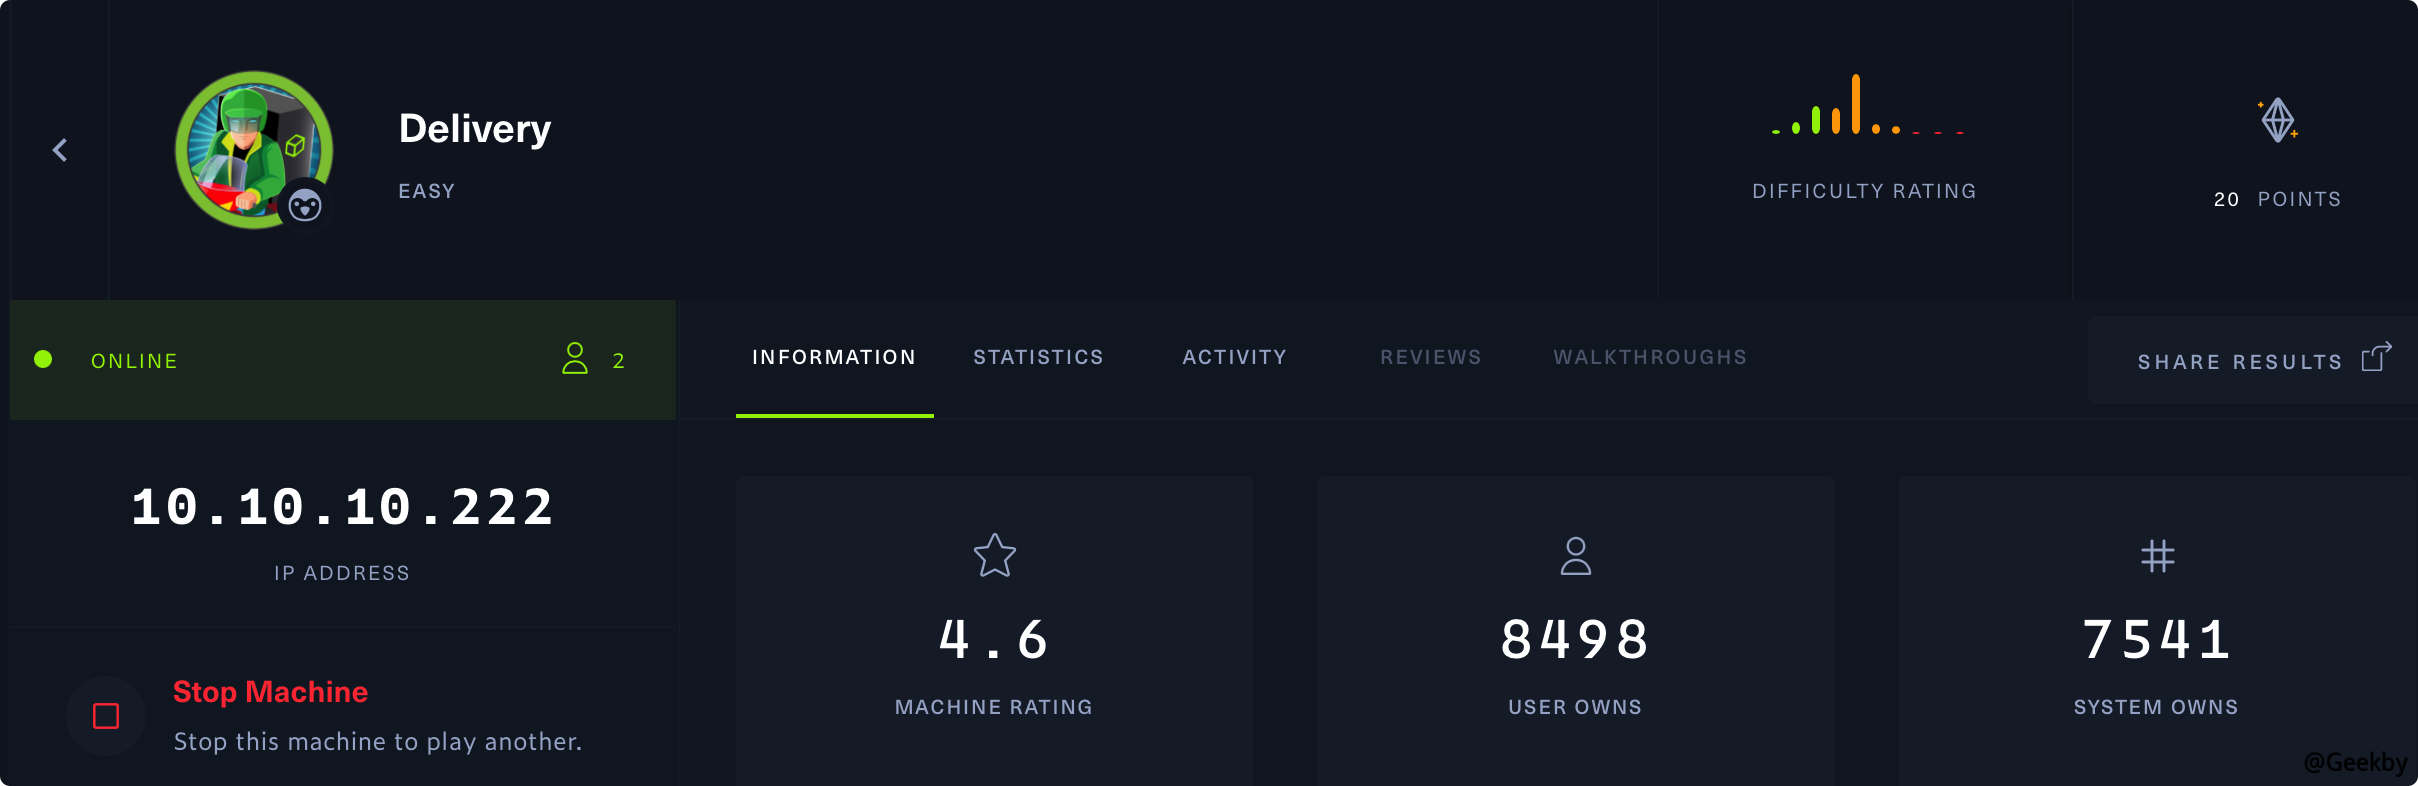Open the Information tab
This screenshot has width=2418, height=786.
[x=834, y=358]
